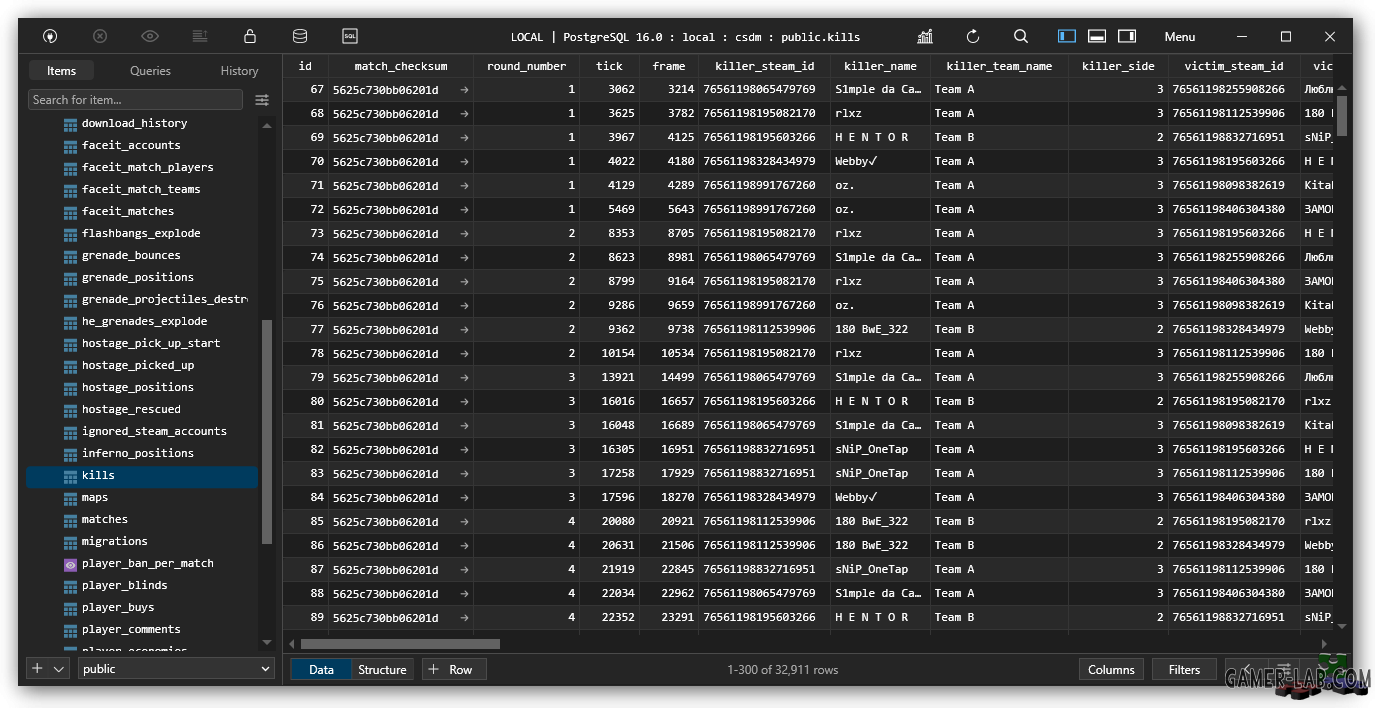Open the Menu in title bar
The height and width of the screenshot is (708, 1375).
(x=1180, y=37)
